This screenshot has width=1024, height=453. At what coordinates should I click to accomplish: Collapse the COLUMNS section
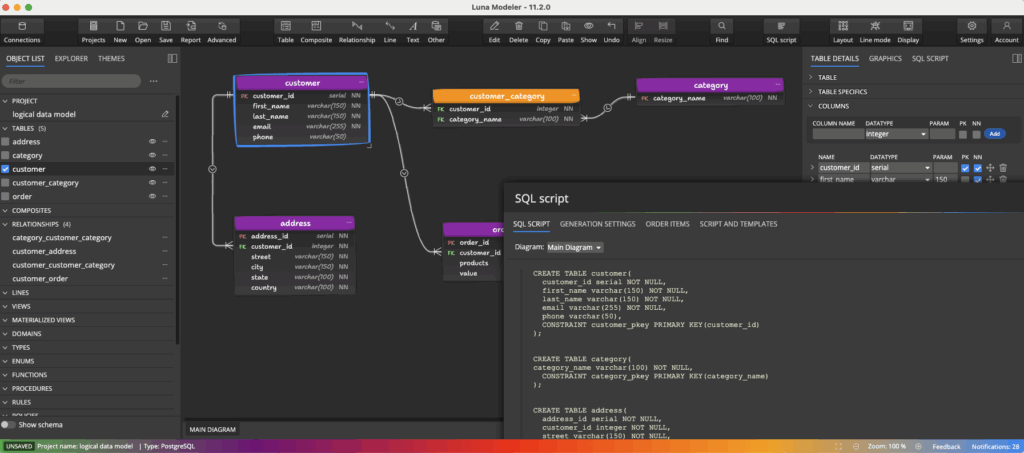[810, 106]
